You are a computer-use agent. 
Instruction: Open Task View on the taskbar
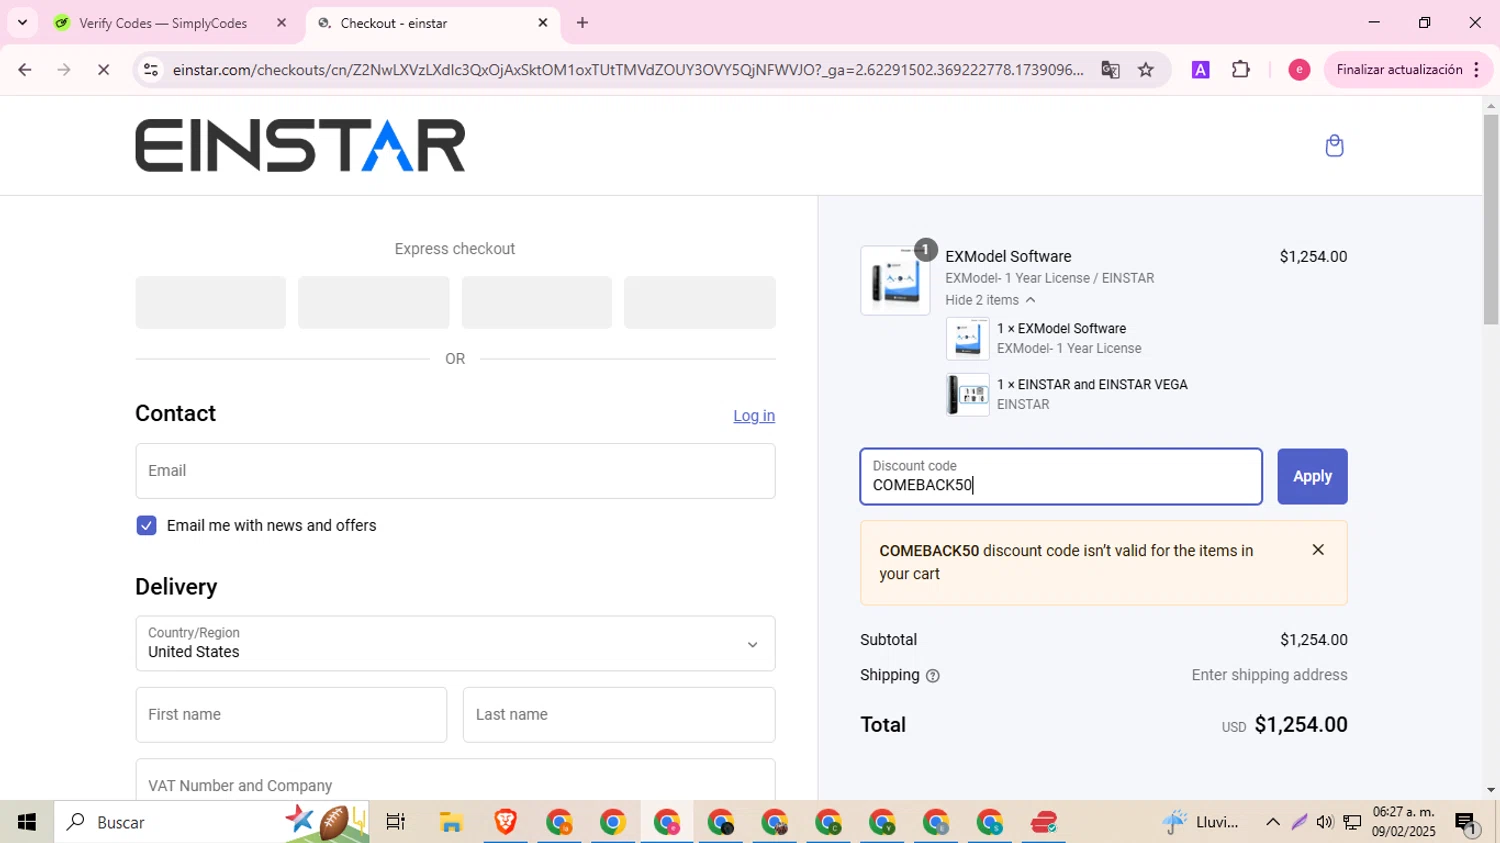(396, 822)
